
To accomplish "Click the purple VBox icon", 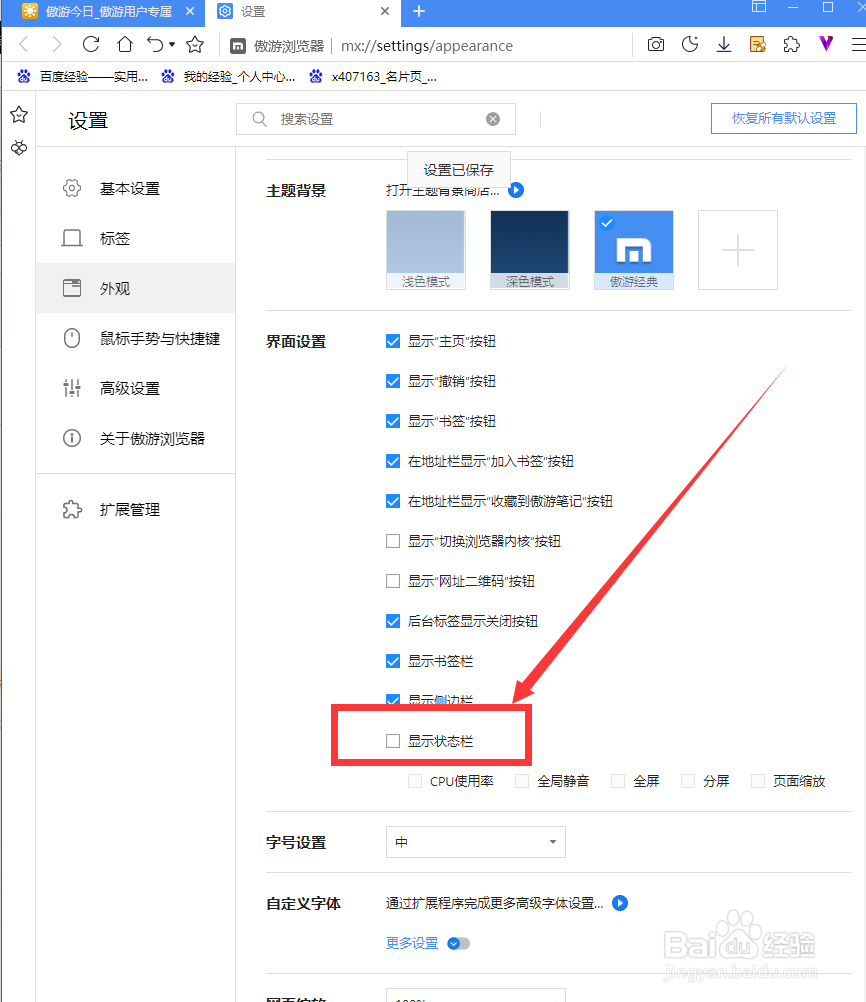I will (x=825, y=44).
